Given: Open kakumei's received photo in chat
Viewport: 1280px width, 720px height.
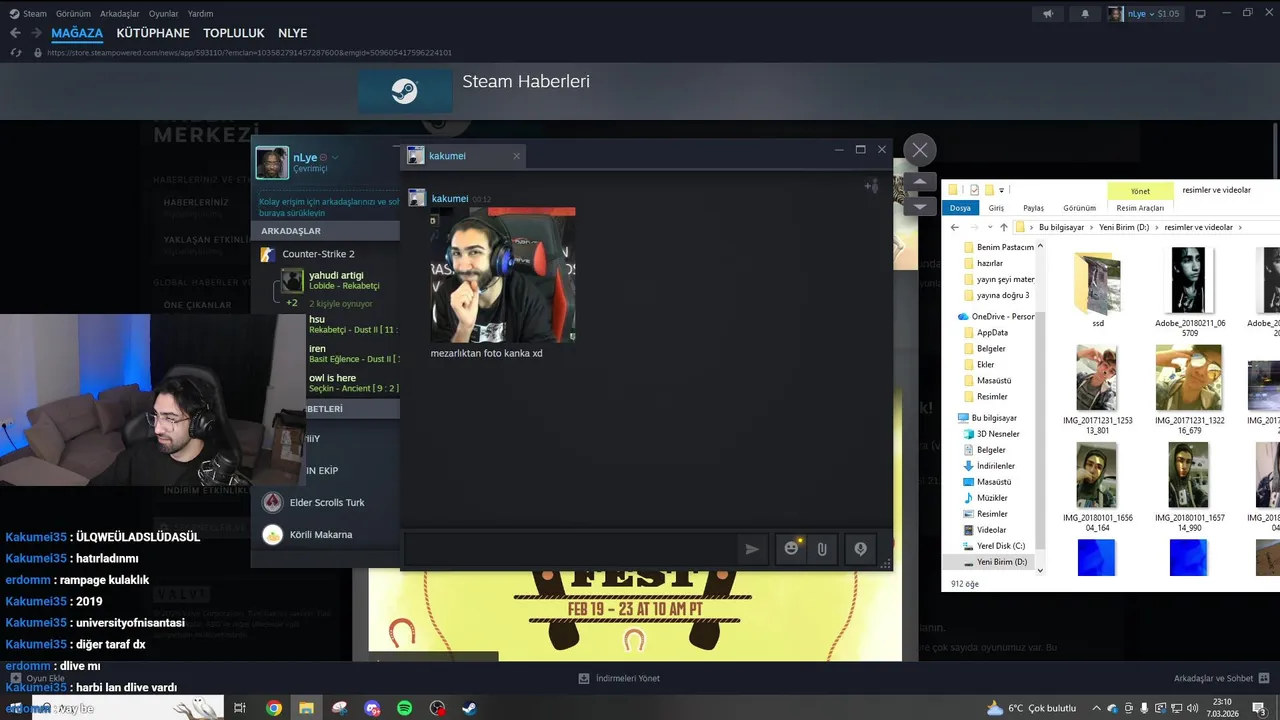Looking at the screenshot, I should 502,274.
